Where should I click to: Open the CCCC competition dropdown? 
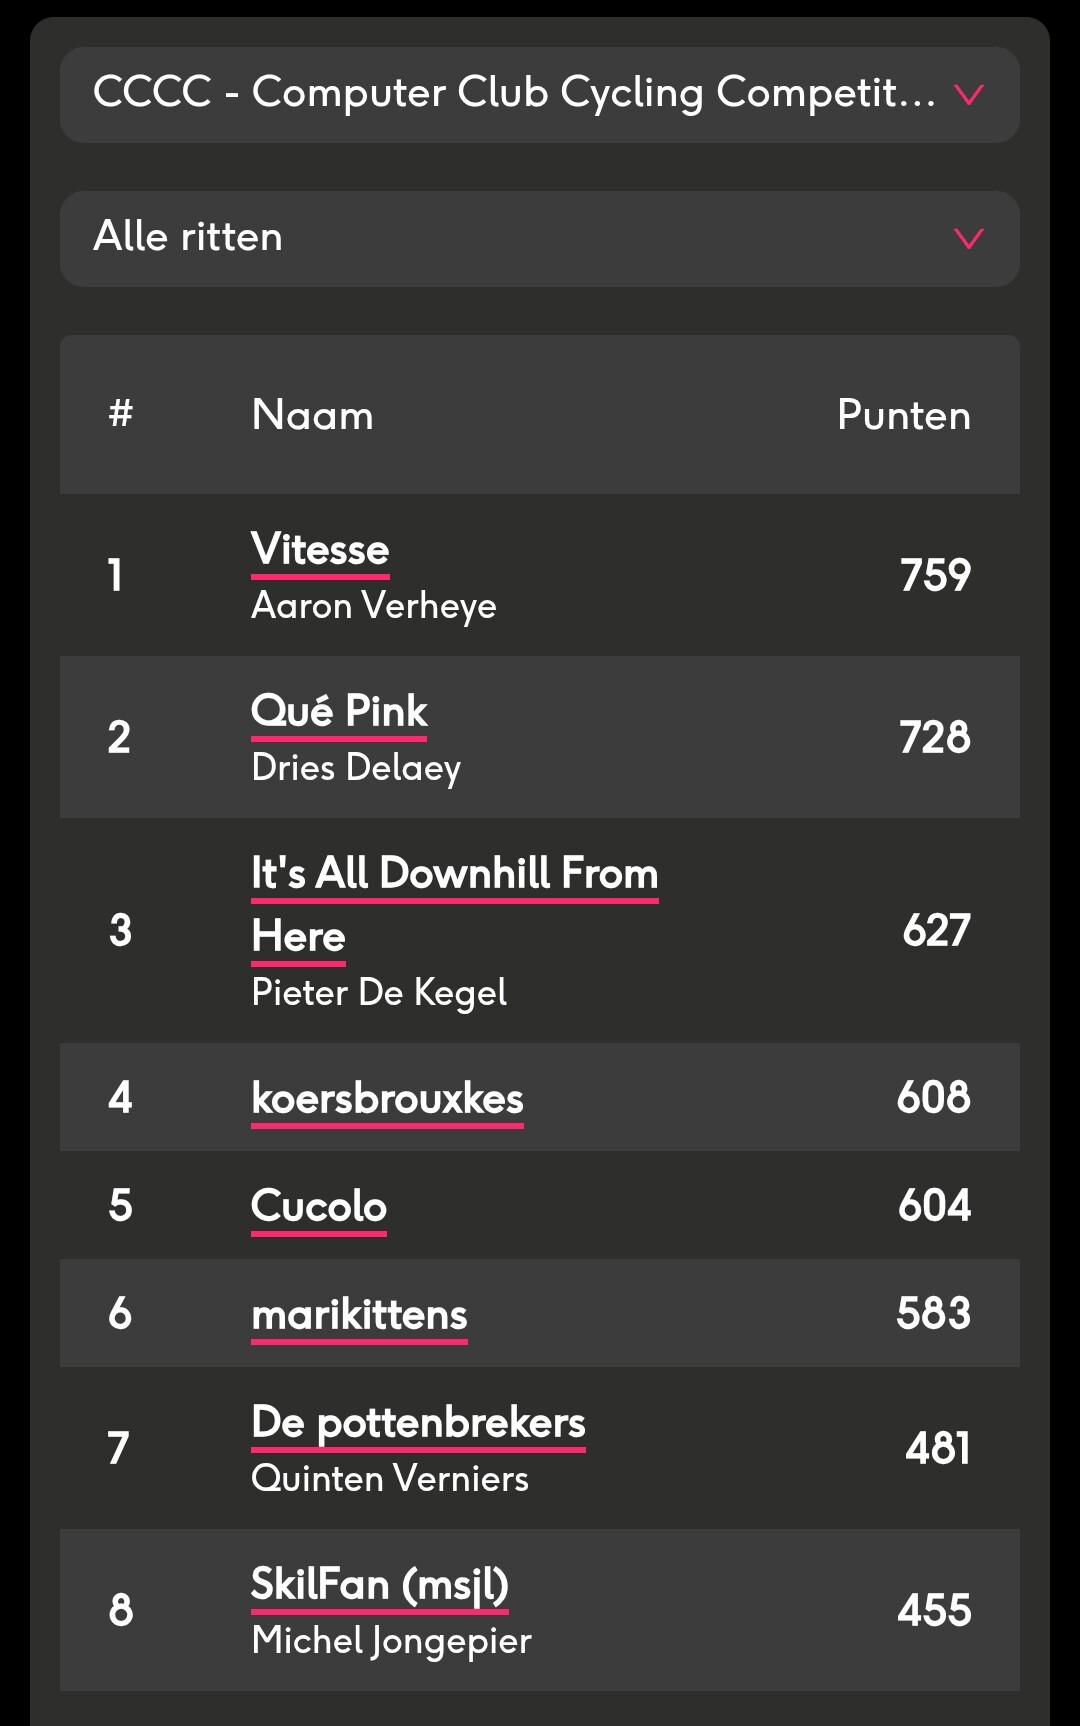(540, 95)
